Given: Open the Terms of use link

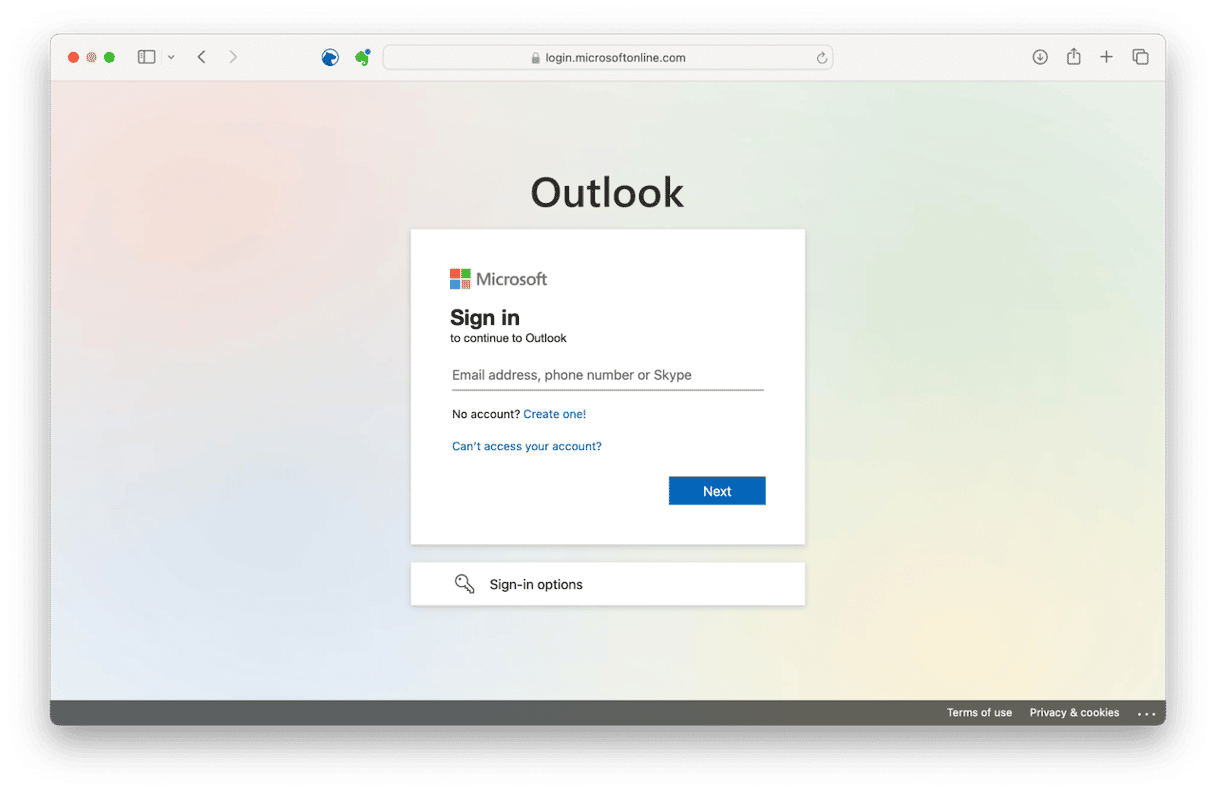Looking at the screenshot, I should click(979, 713).
